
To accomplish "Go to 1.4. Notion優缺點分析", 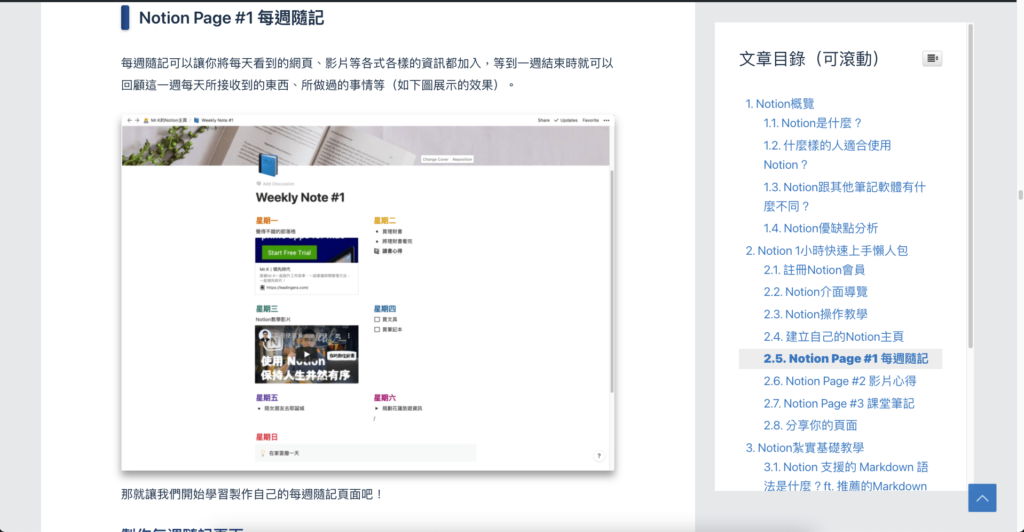I will point(821,228).
